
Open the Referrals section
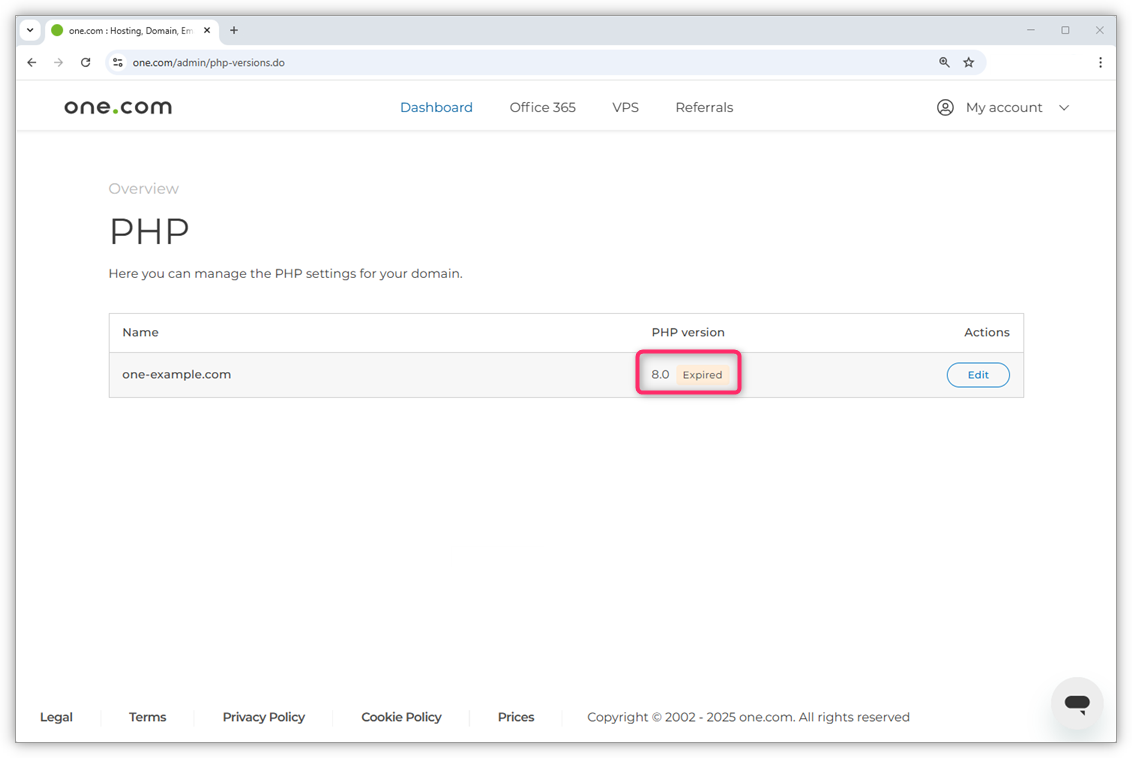(704, 107)
